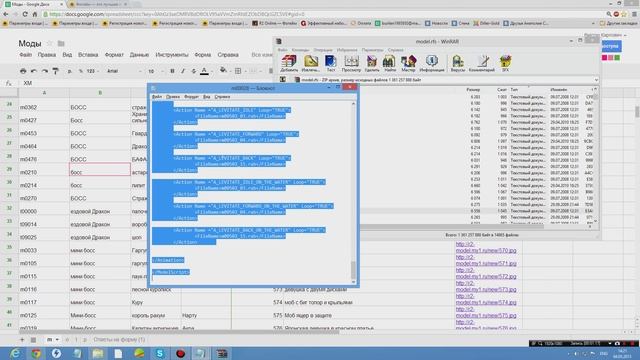Click WinRAR View (Просмотр) toolbar icon
640x360 pixels.
pos(351,63)
